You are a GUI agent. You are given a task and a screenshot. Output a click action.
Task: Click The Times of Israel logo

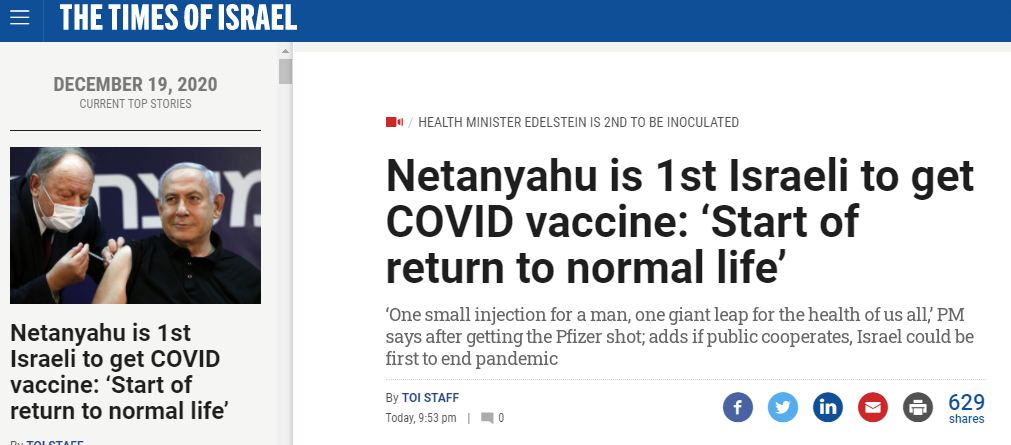tap(178, 19)
